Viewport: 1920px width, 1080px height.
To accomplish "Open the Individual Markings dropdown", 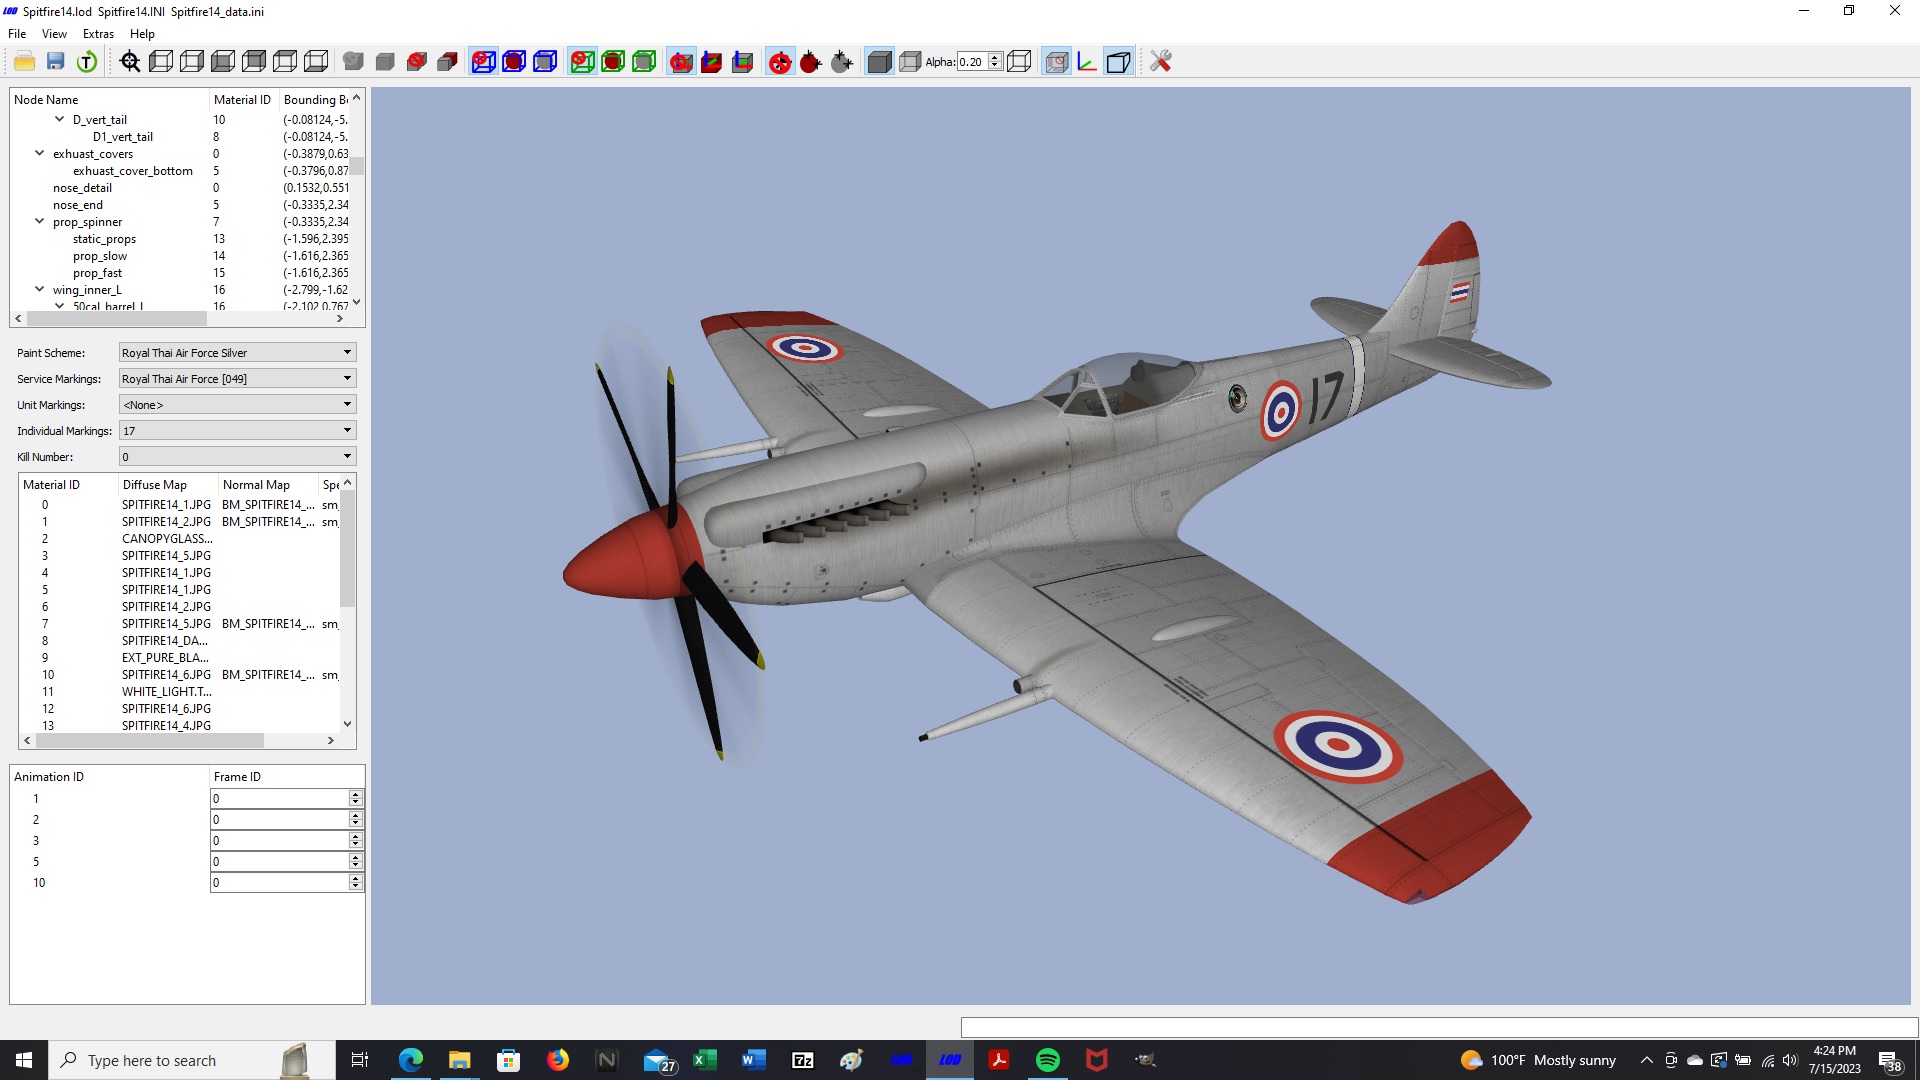I will click(x=238, y=431).
